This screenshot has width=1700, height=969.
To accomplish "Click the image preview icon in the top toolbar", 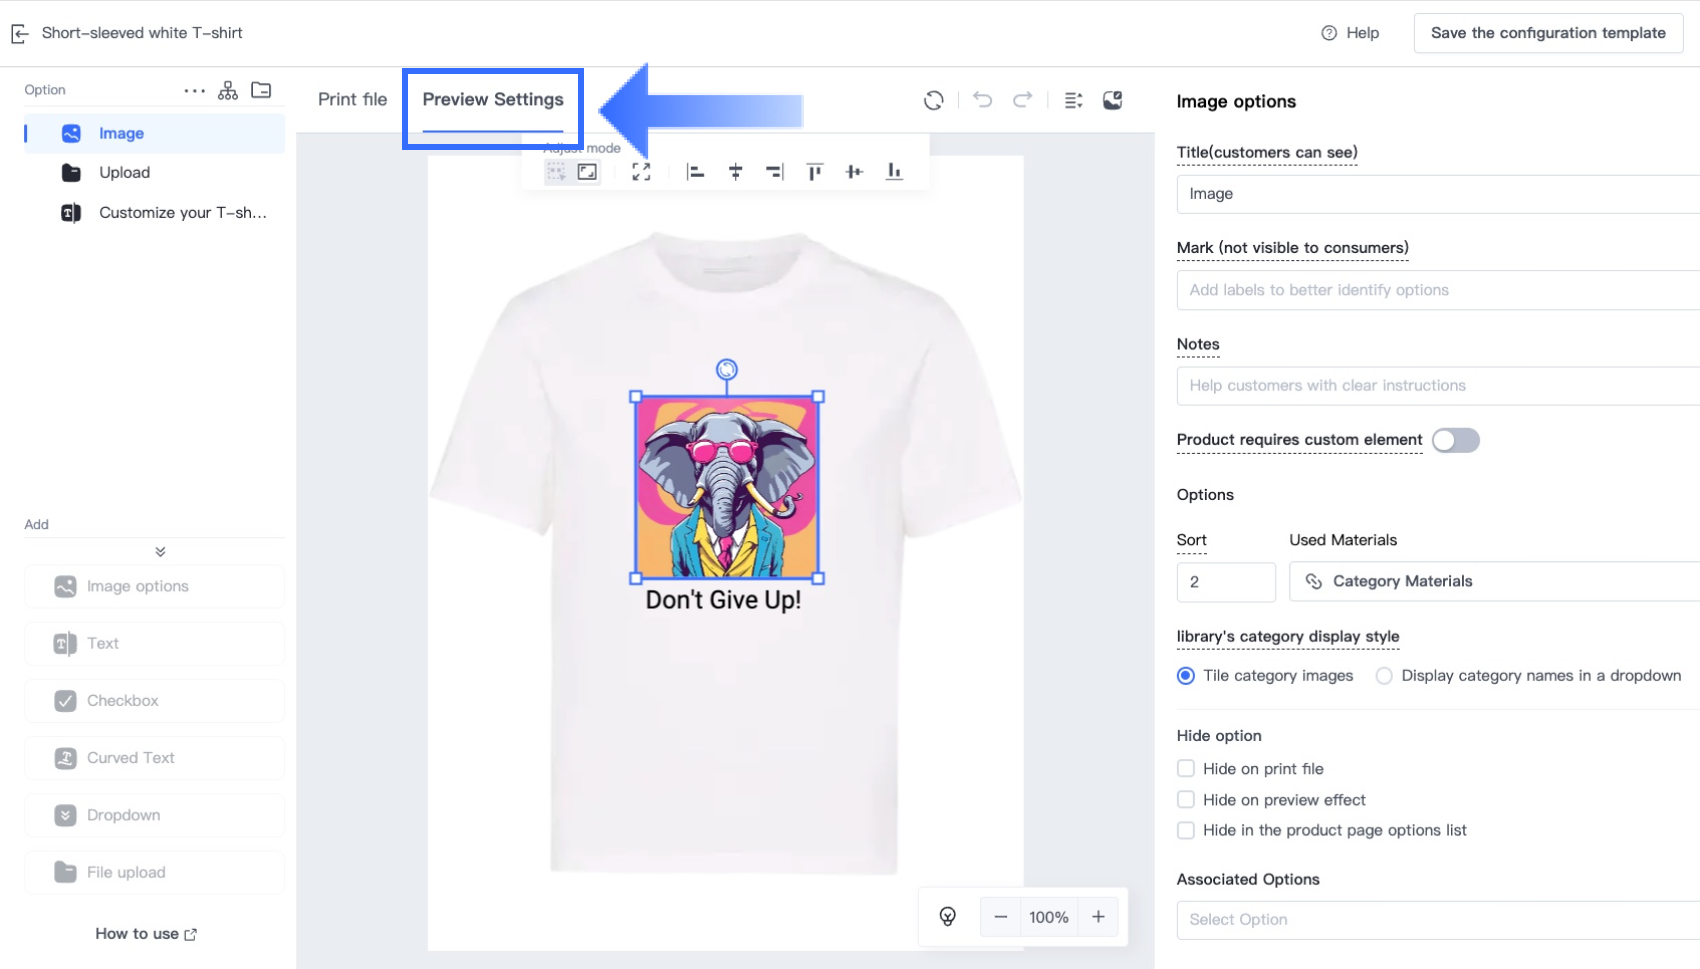I will 1112,100.
